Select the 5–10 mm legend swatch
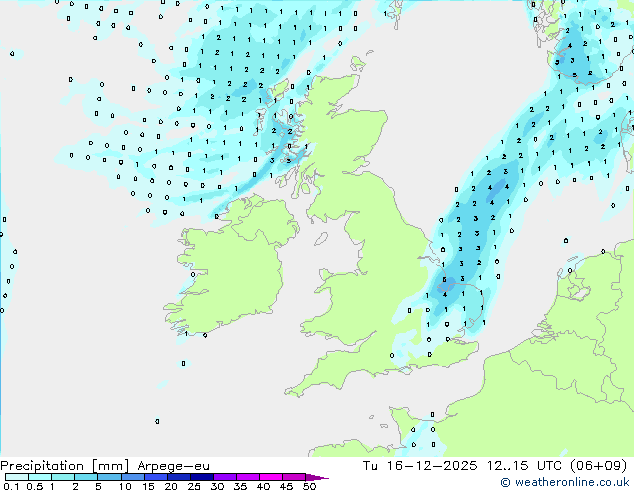634x490 pixels. point(109,477)
